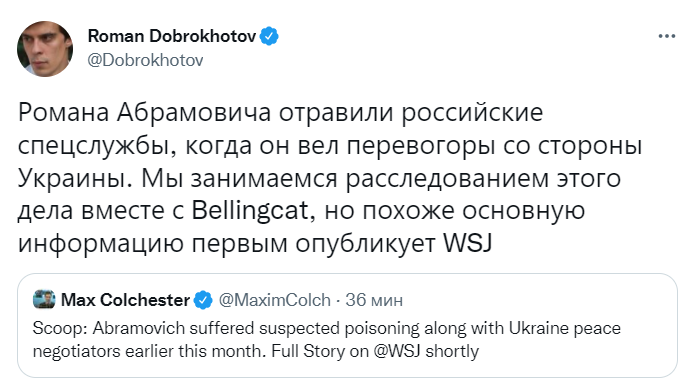This screenshot has height=387, width=693.
Task: Click the Max Colchester name in quote
Action: click(126, 300)
